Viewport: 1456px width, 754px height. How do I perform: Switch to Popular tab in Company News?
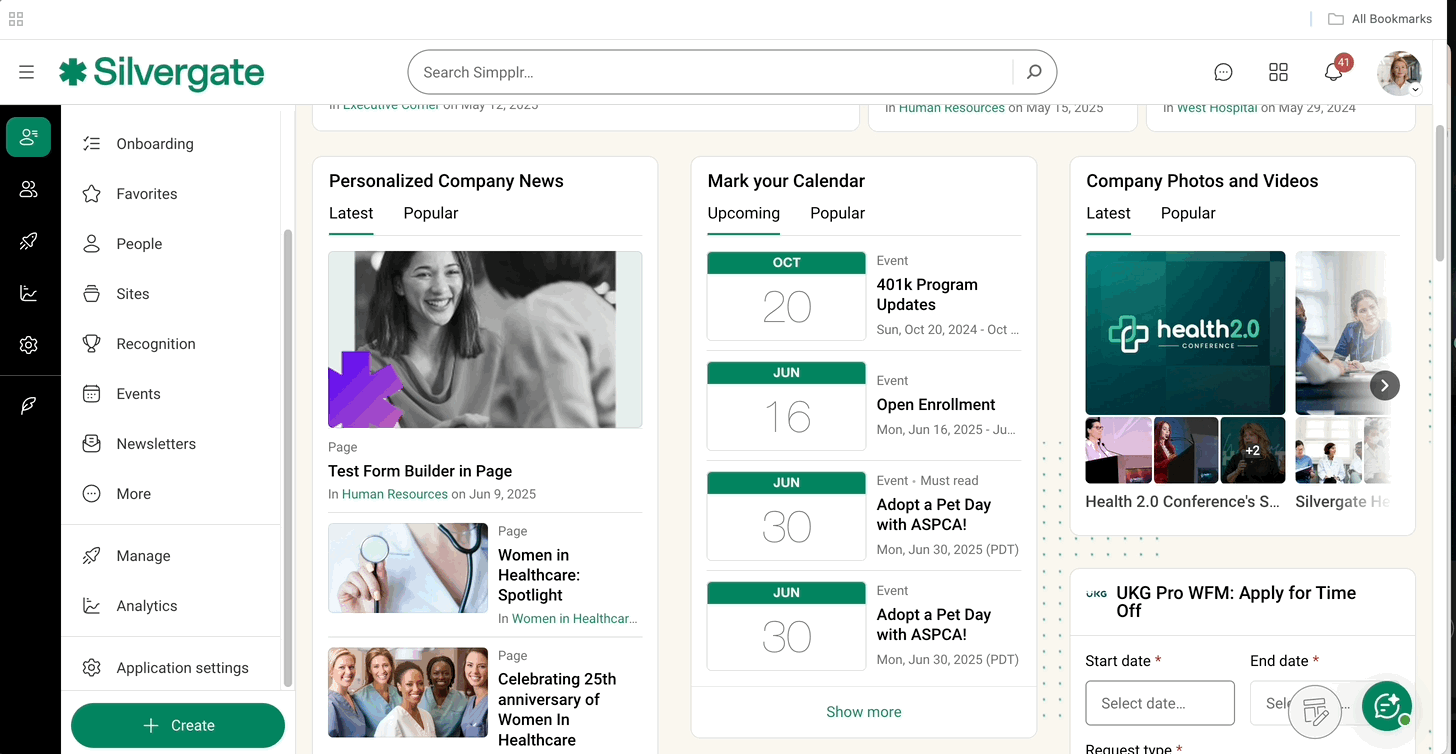click(431, 213)
